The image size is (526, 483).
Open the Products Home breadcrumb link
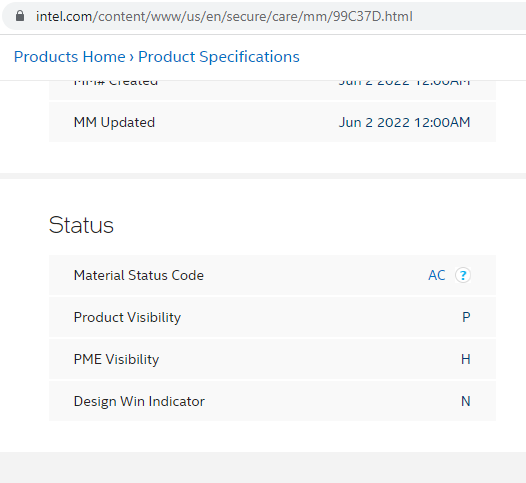(69, 57)
